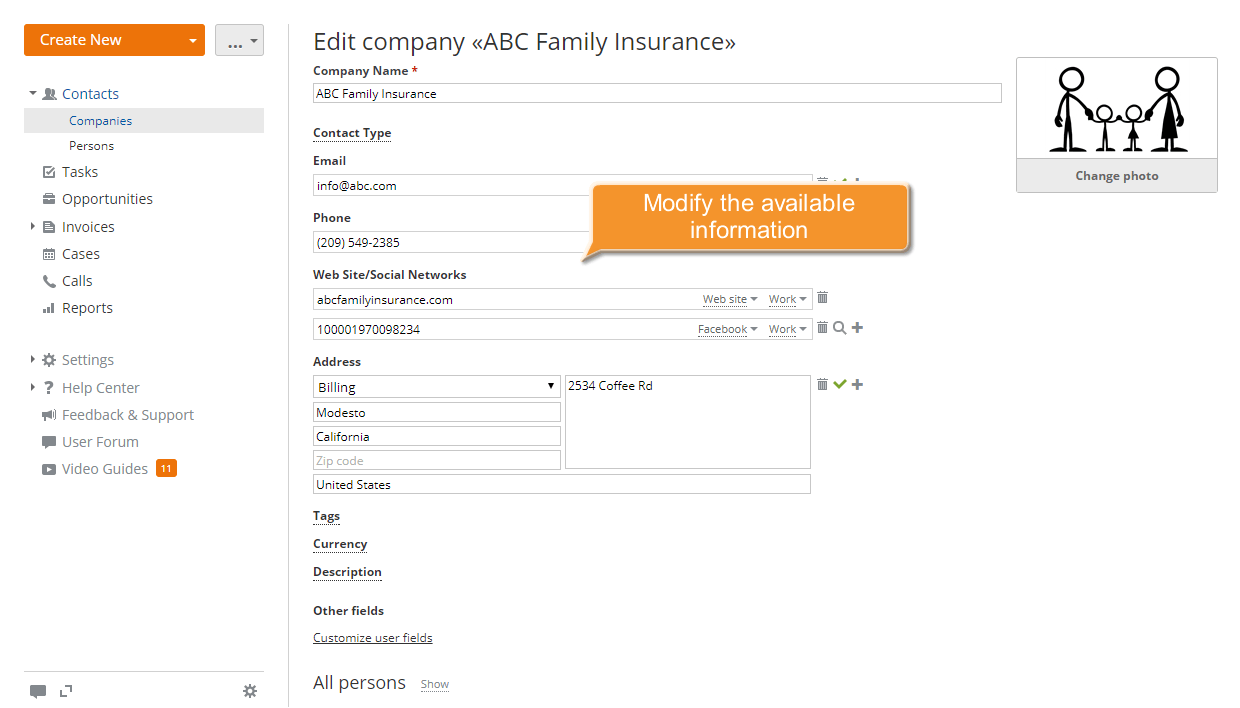This screenshot has width=1240, height=708.
Task: Click the expand window icon in sidebar footer
Action: (66, 691)
